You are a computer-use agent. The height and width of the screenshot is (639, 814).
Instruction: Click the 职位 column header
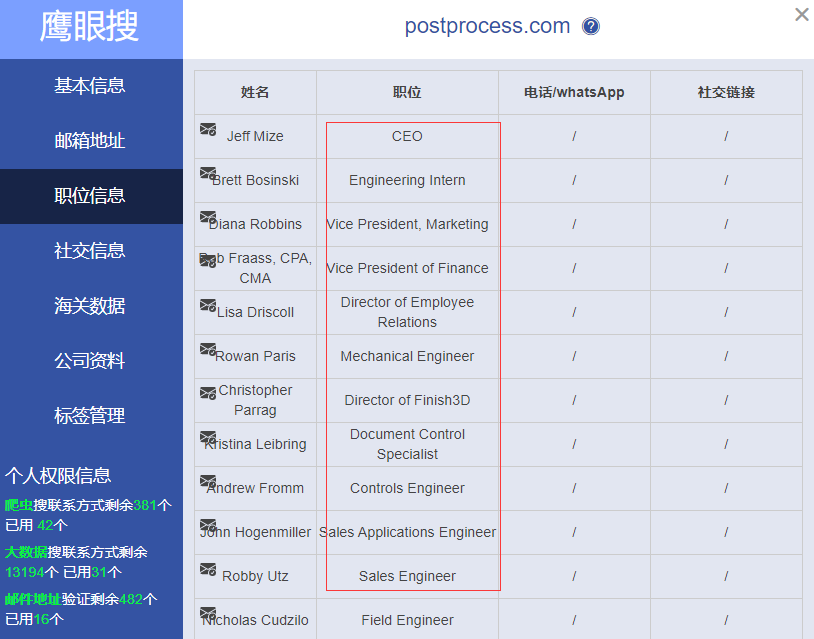click(407, 92)
